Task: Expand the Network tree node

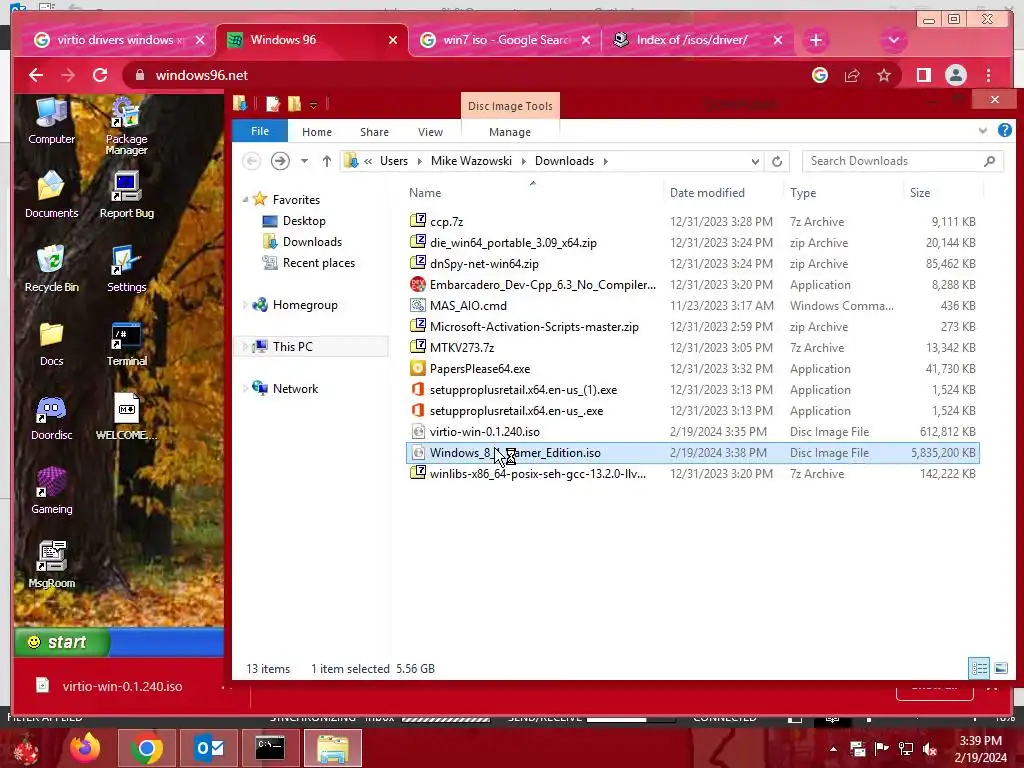Action: pyautogui.click(x=246, y=389)
